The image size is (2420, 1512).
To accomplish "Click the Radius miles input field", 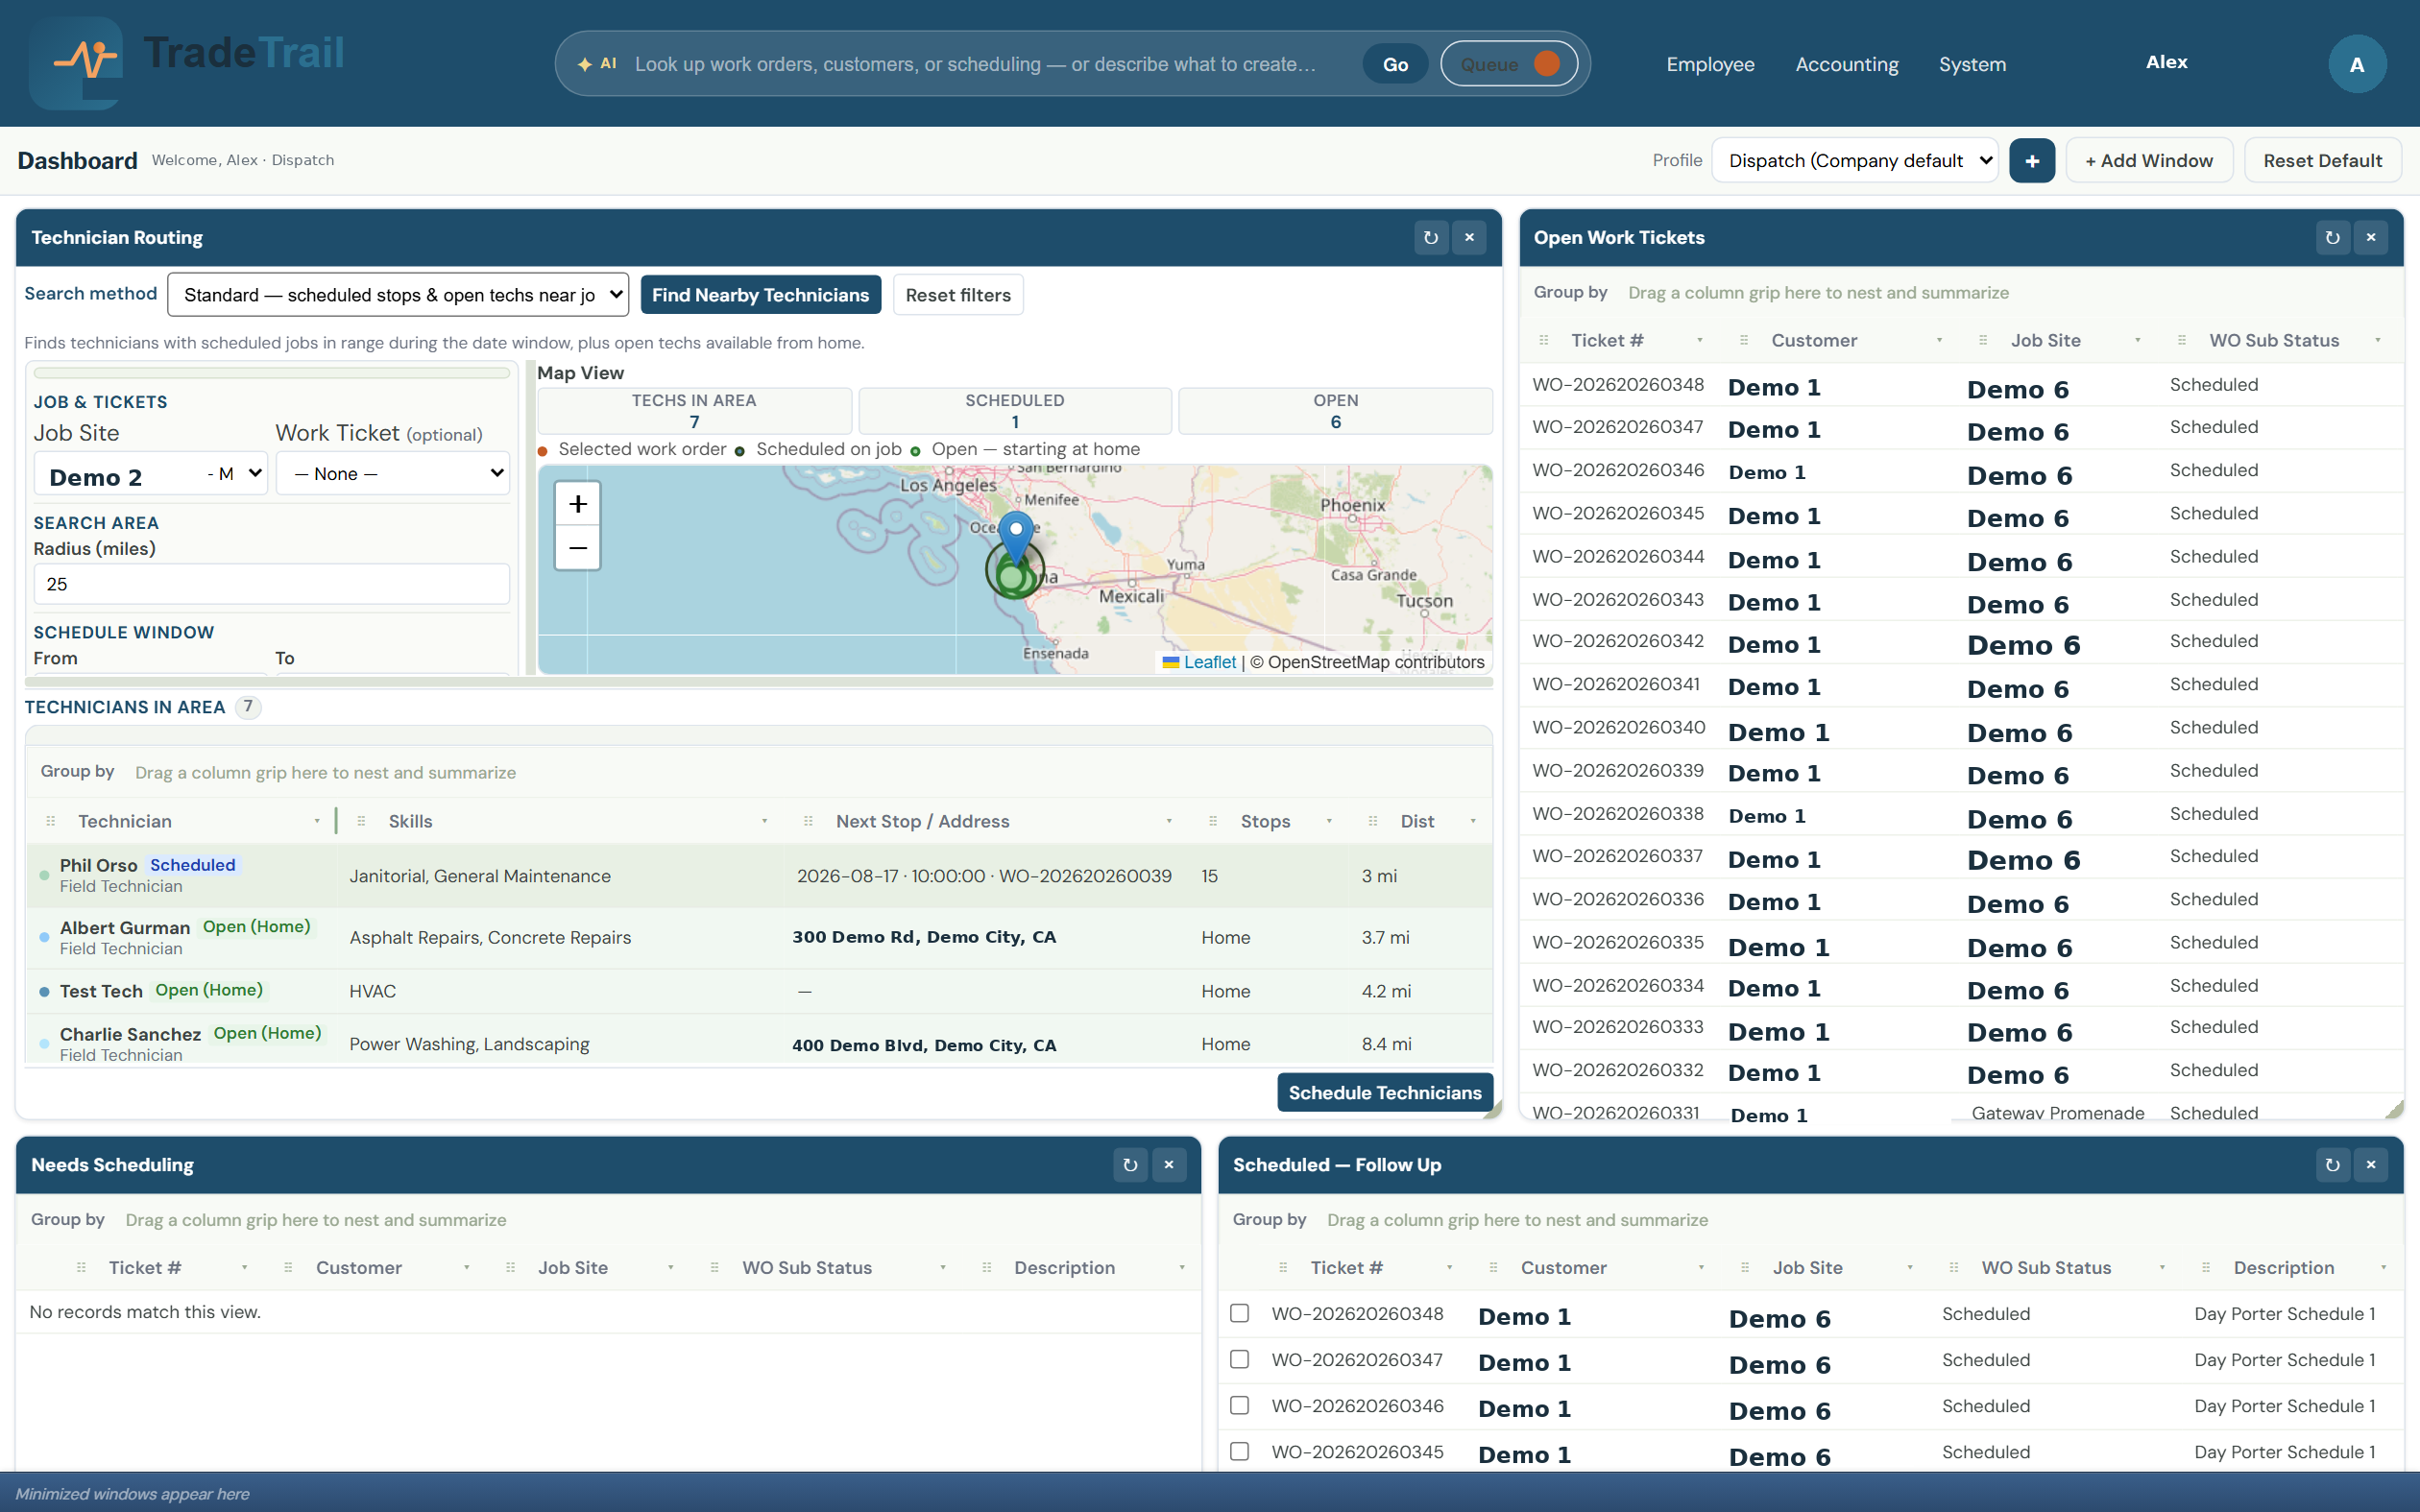I will click(272, 584).
